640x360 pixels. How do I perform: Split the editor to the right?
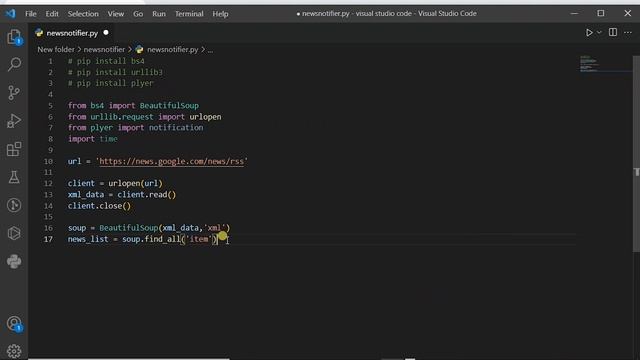tap(613, 32)
